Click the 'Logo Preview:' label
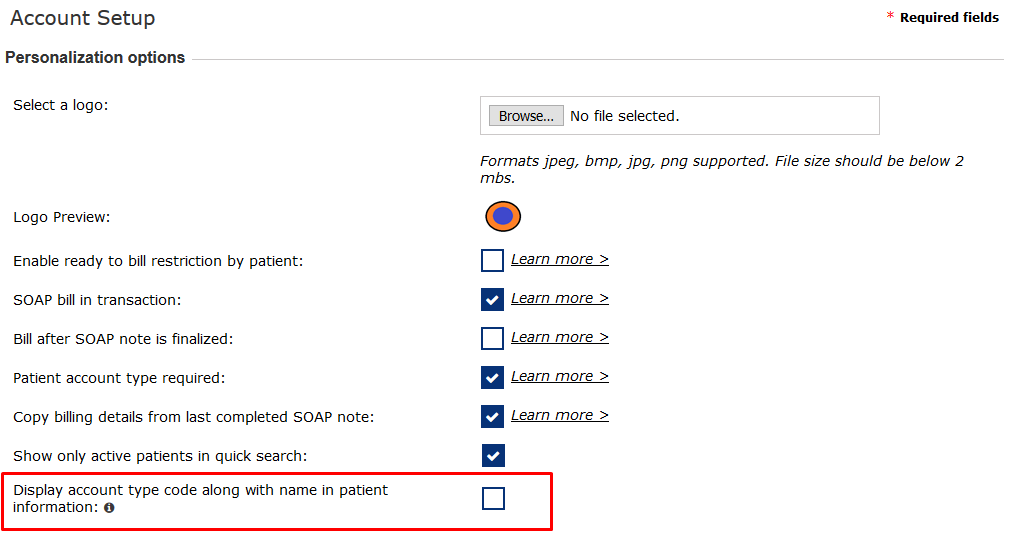Screen dimensions: 1028x541 (62, 217)
